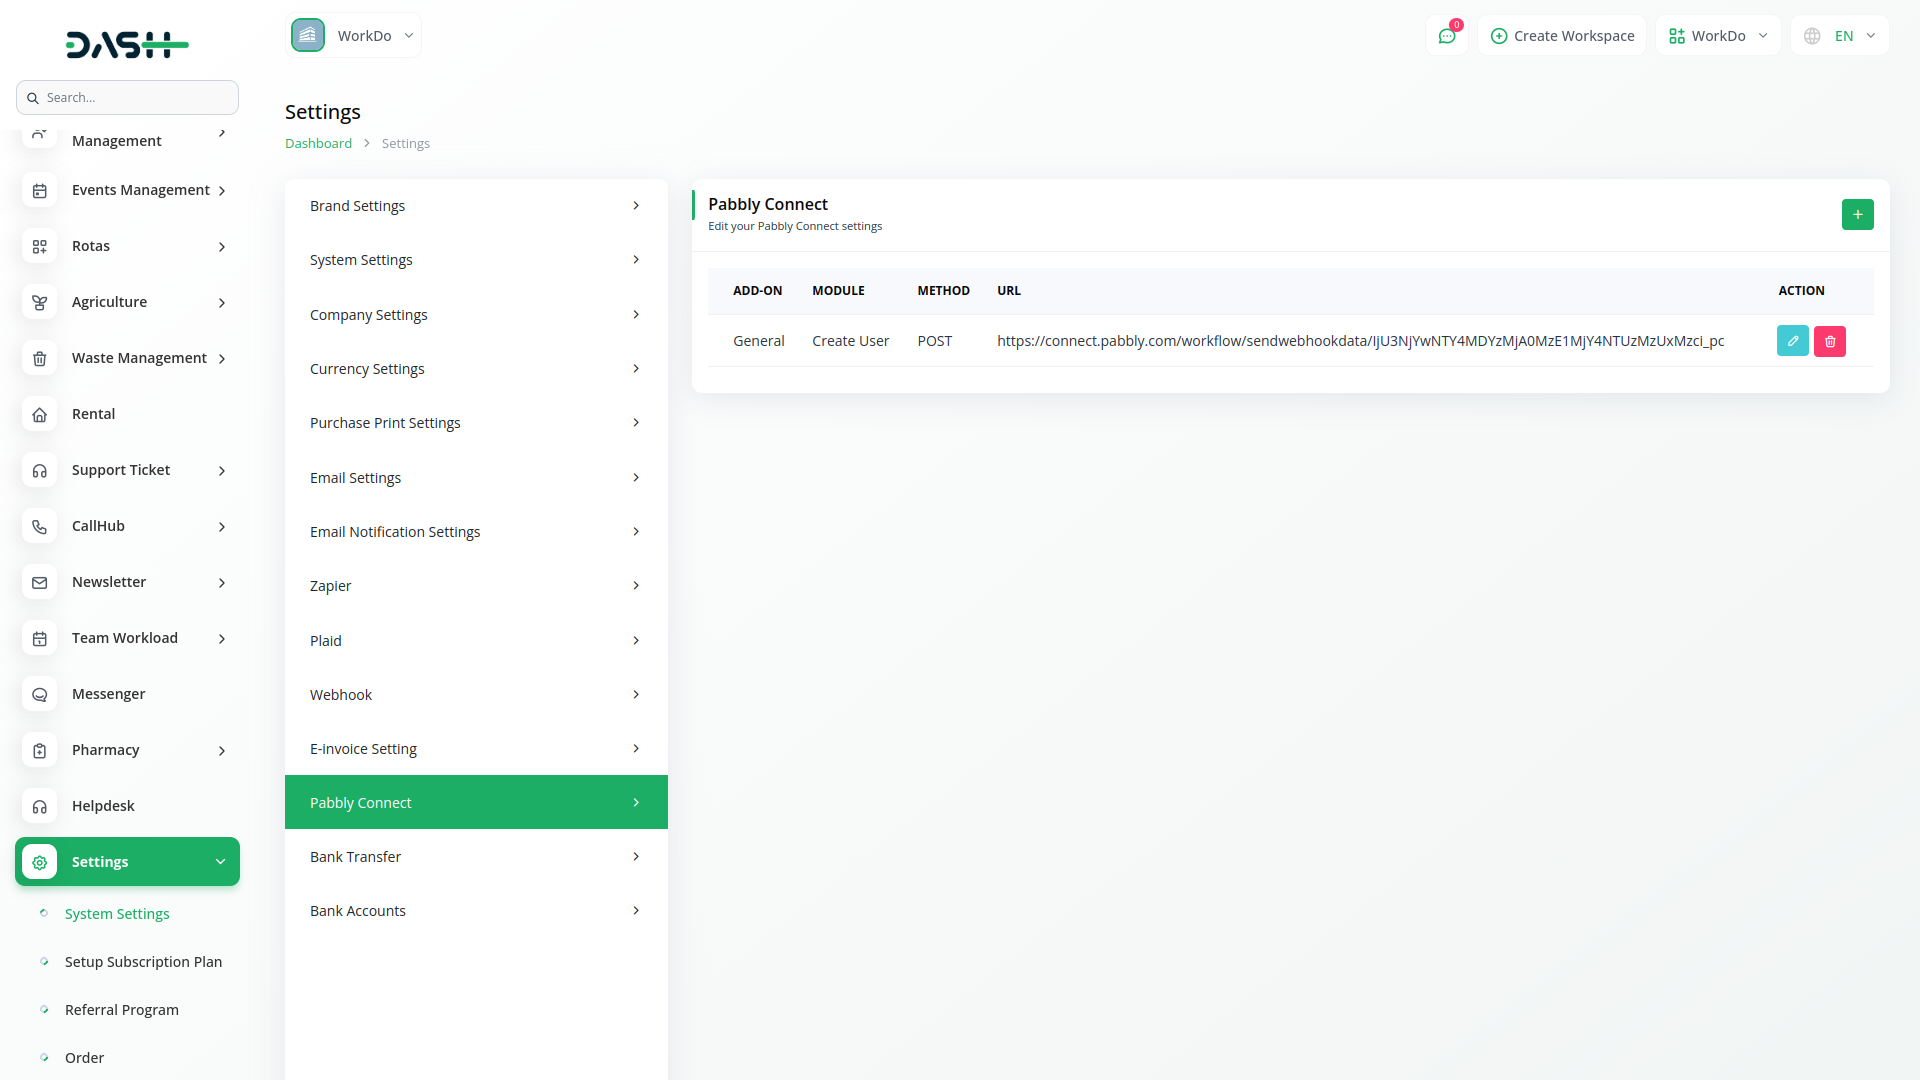Click the Agriculture plant icon
Screen dimensions: 1920x1080
click(40, 302)
